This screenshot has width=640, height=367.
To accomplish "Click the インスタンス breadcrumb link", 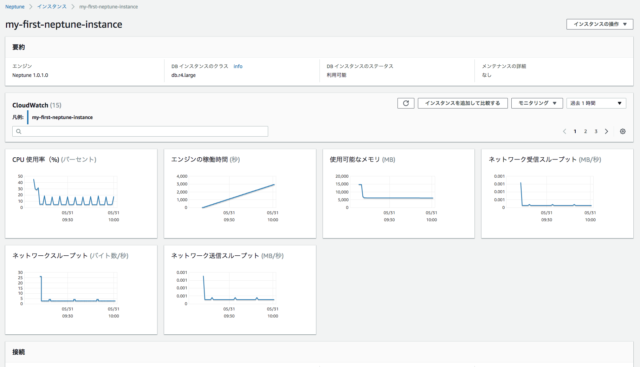I will pyautogui.click(x=51, y=7).
